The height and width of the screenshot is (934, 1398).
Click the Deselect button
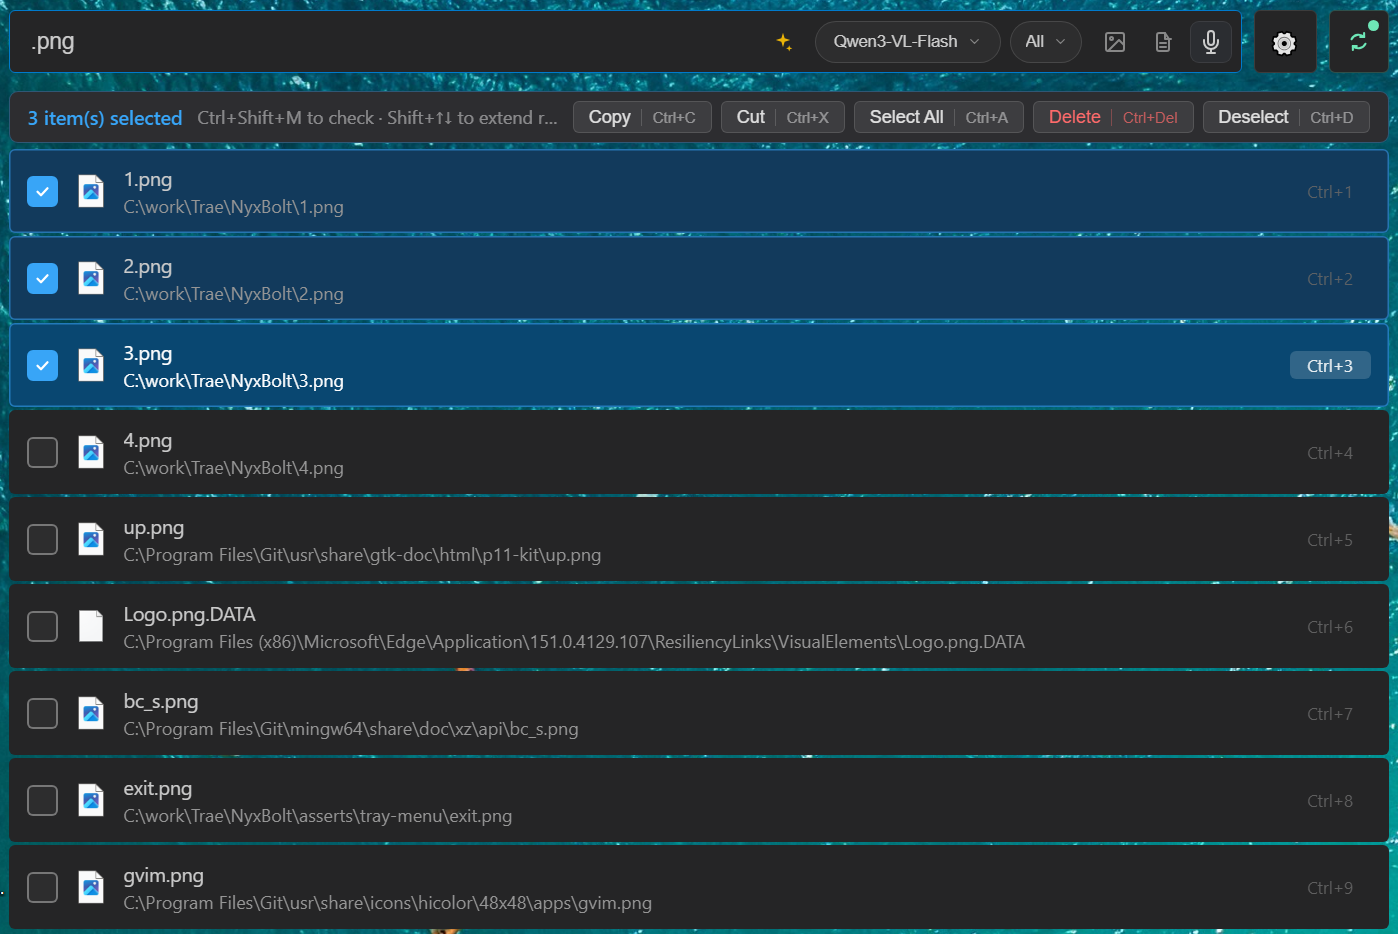point(1286,117)
